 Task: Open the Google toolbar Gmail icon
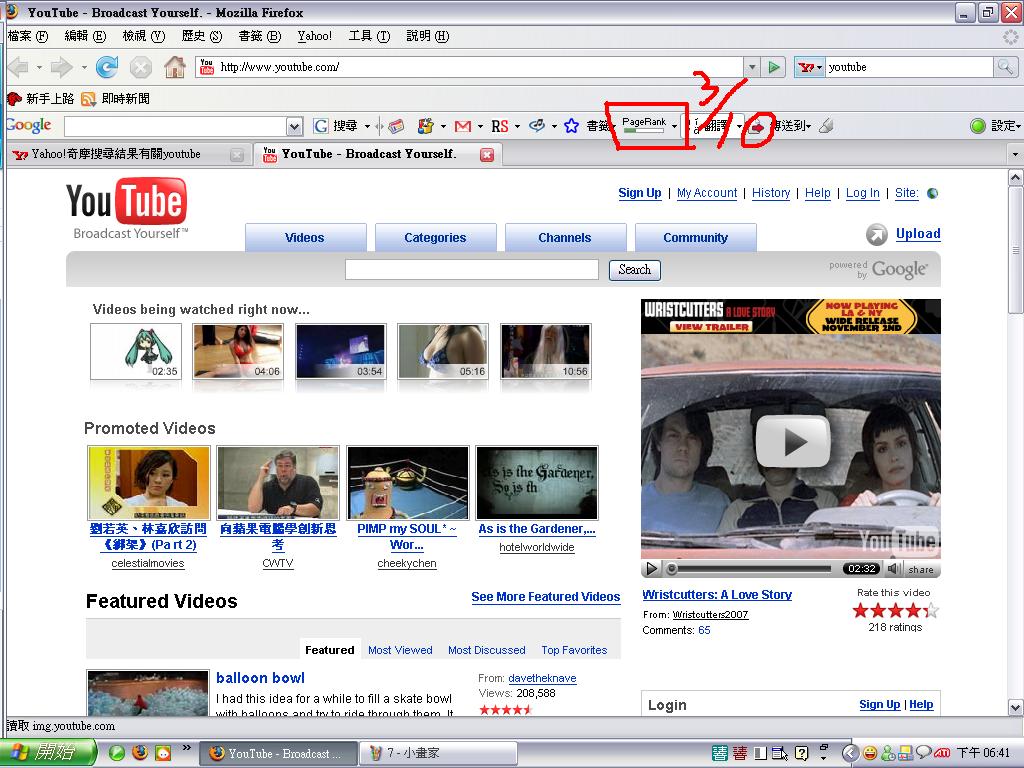[x=463, y=126]
